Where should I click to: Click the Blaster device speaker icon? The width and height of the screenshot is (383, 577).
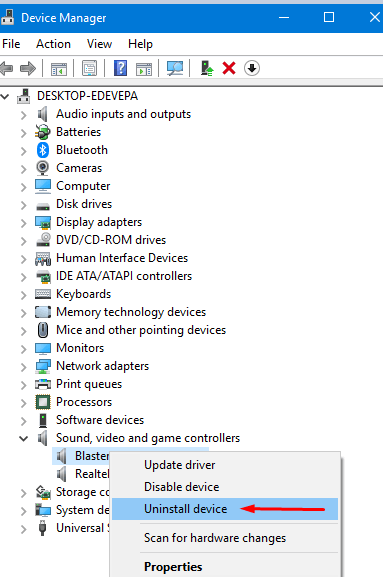[62, 456]
